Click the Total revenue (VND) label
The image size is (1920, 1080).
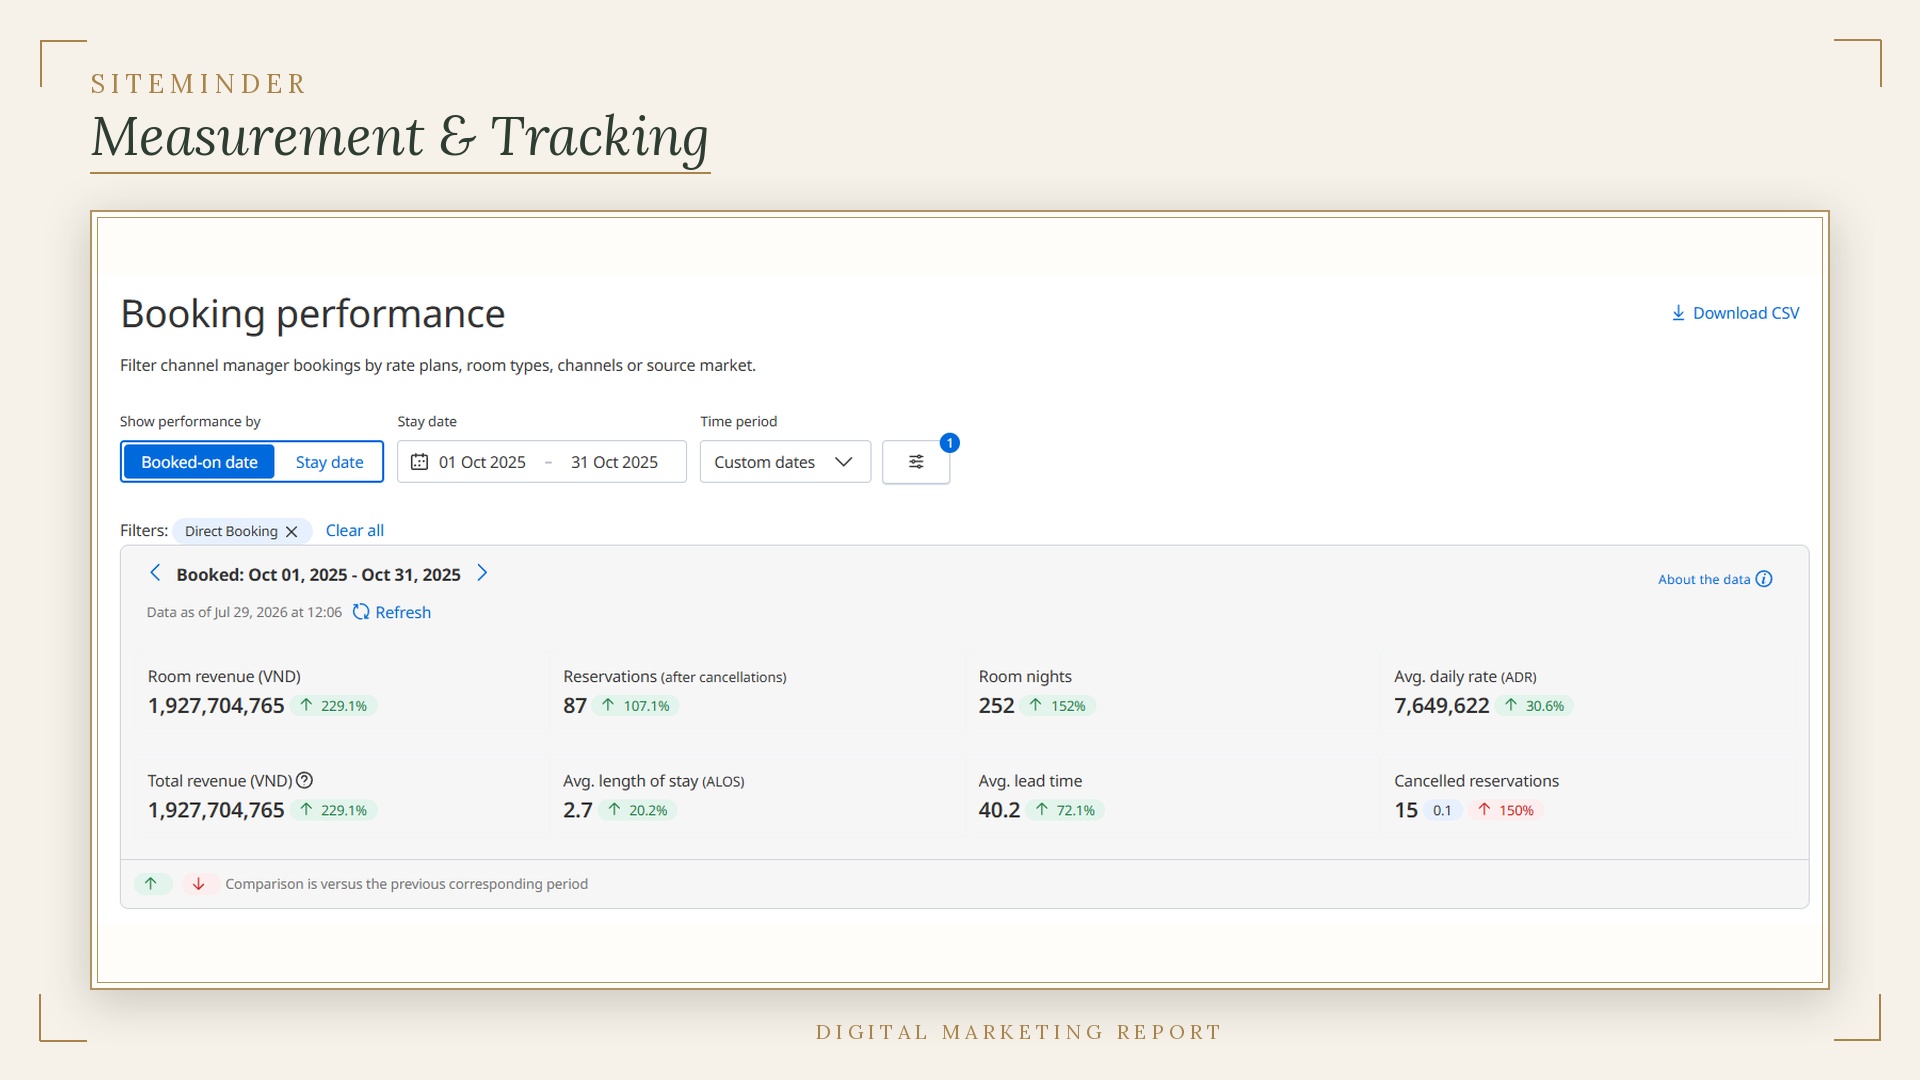220,781
